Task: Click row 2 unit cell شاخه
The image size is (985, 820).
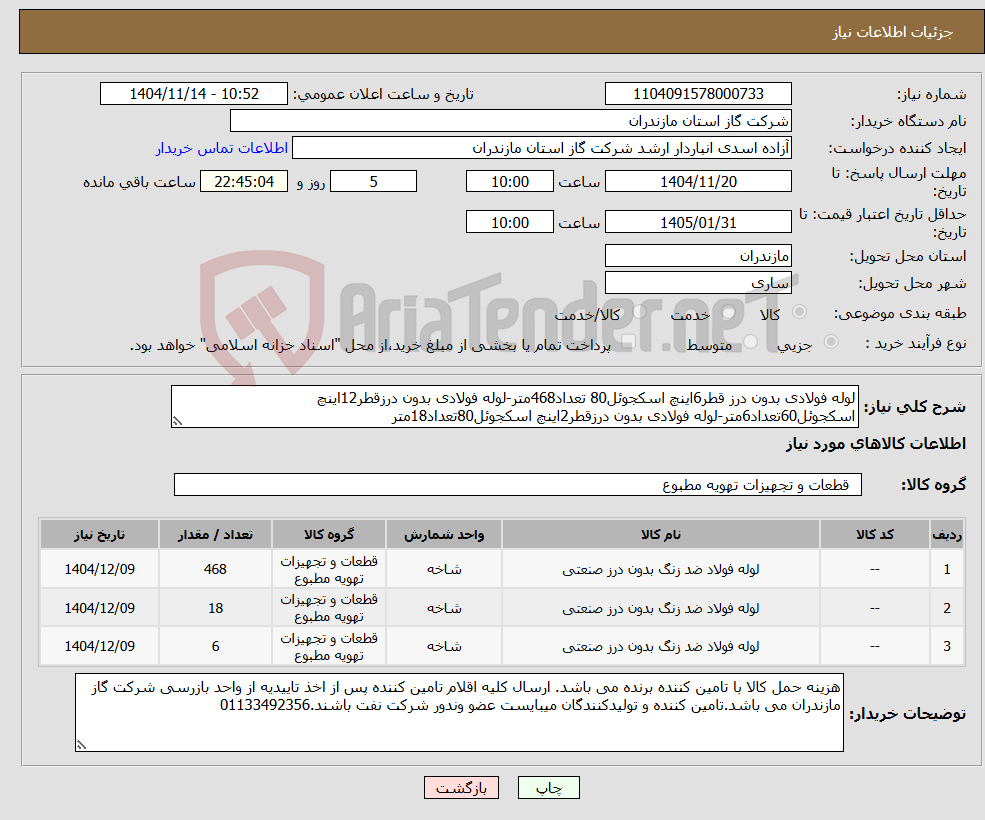Action: (444, 608)
